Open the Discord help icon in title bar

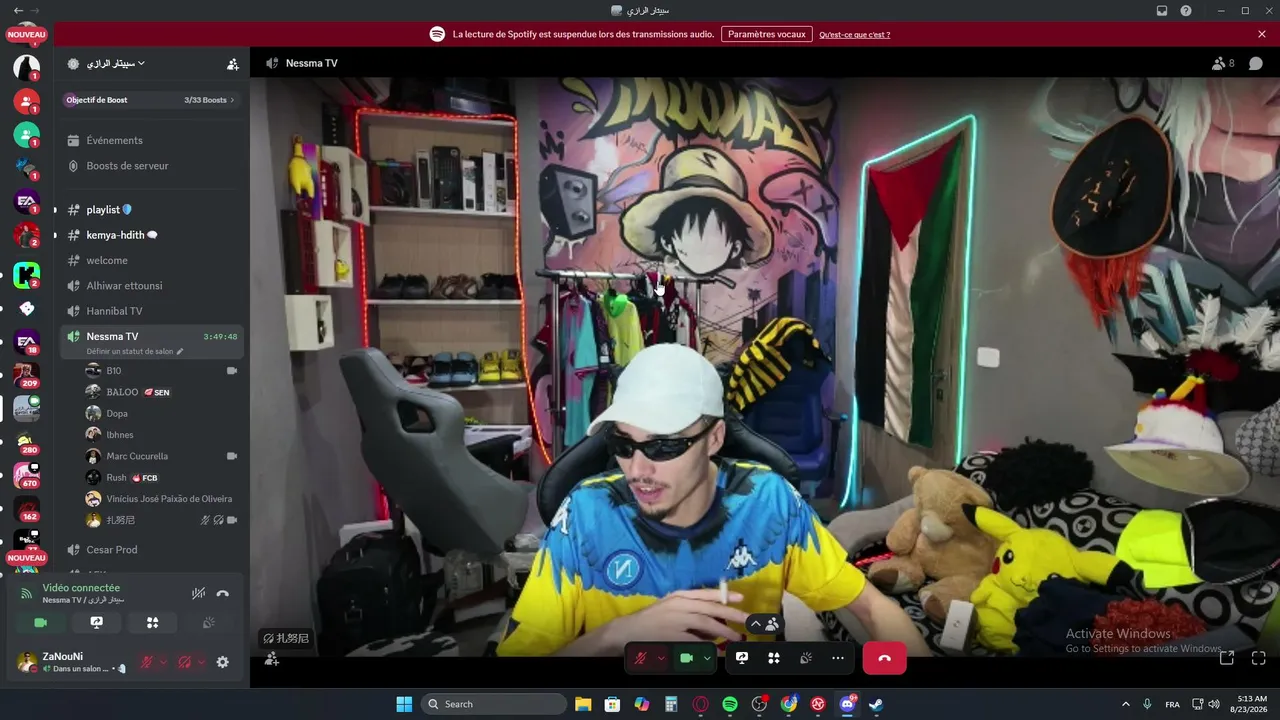[x=1186, y=11]
